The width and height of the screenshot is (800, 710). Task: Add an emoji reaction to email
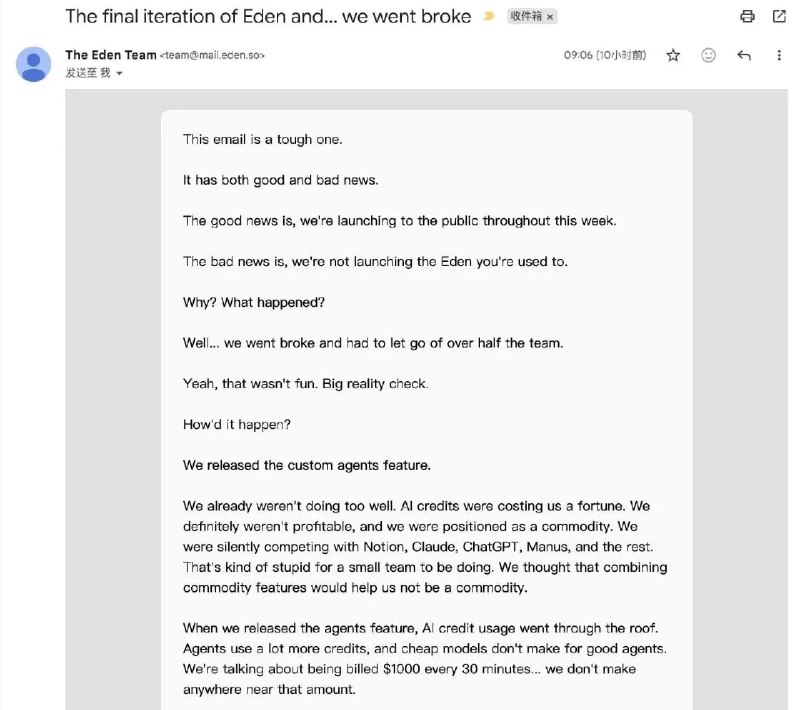708,55
